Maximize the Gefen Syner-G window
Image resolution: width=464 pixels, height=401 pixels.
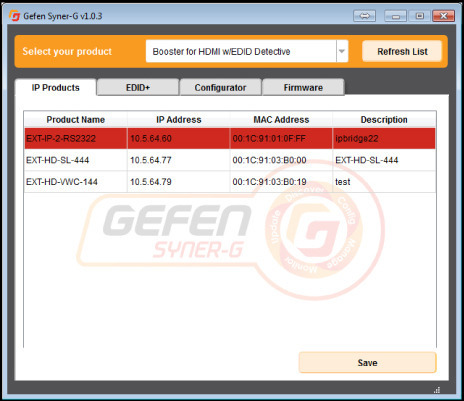tap(419, 16)
